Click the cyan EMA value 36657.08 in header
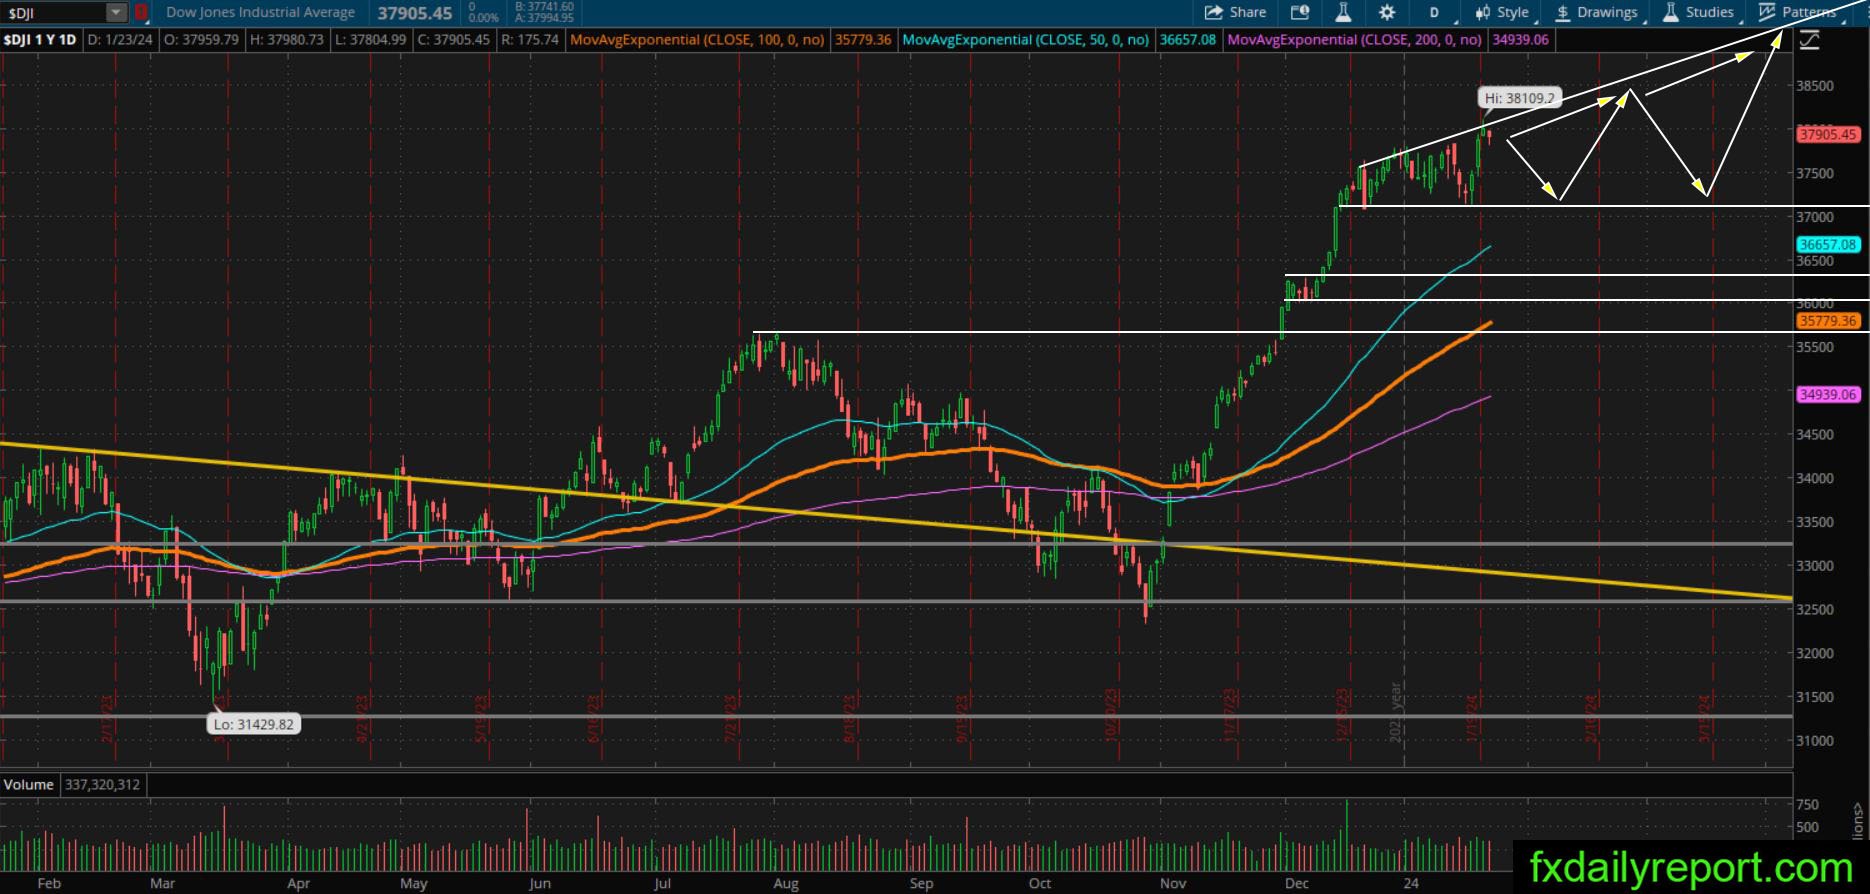 coord(1188,40)
